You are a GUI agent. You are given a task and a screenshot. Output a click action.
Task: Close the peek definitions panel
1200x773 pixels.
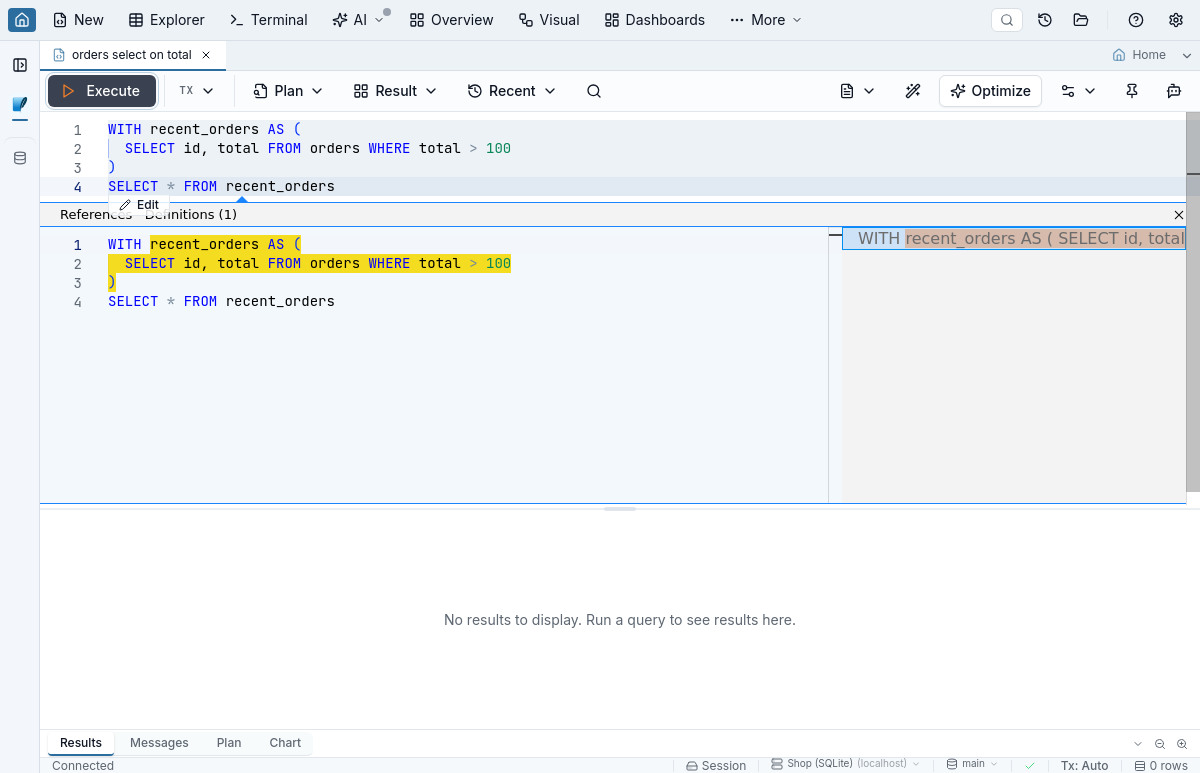(1178, 215)
